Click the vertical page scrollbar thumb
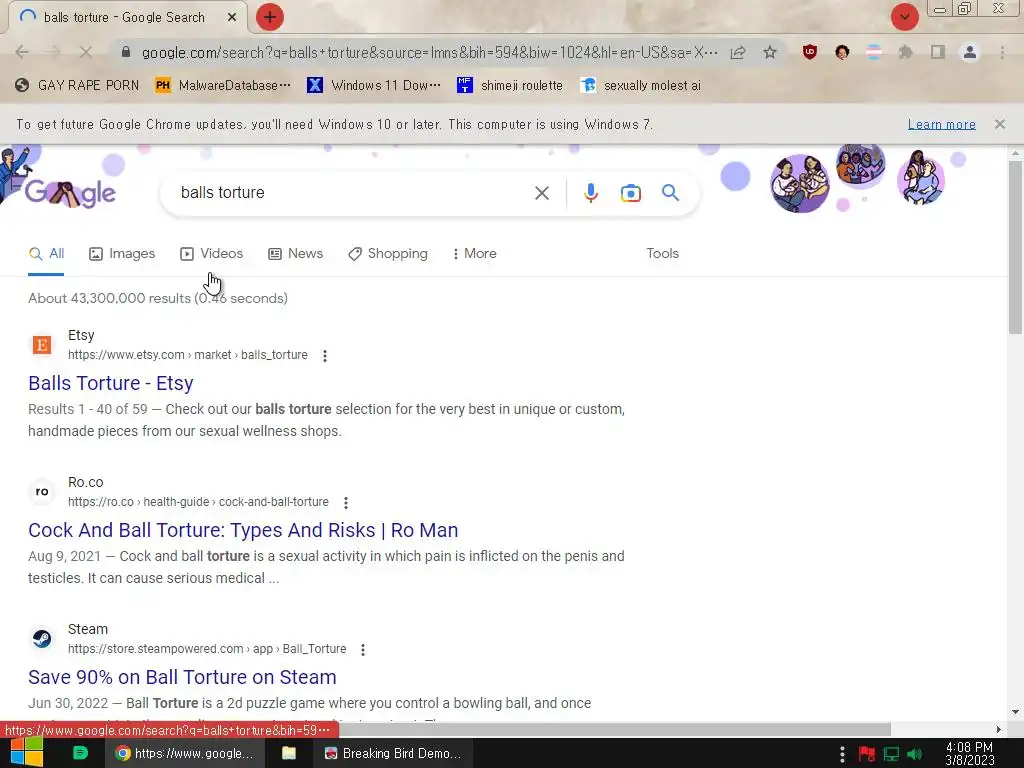Image resolution: width=1024 pixels, height=768 pixels. click(1015, 248)
